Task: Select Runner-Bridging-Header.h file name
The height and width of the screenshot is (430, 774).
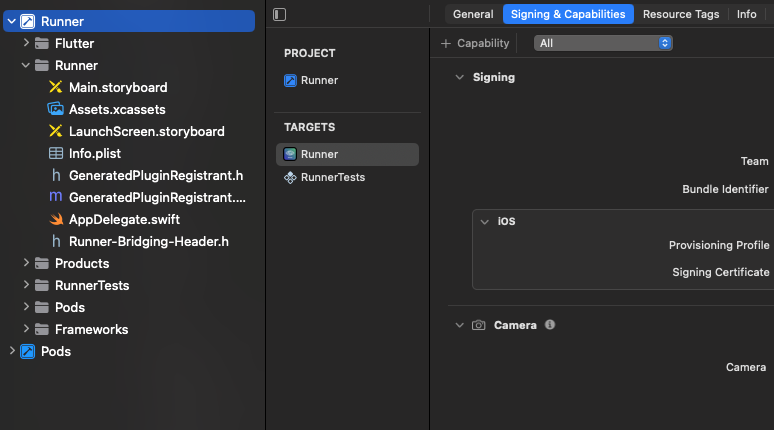Action: [x=149, y=241]
